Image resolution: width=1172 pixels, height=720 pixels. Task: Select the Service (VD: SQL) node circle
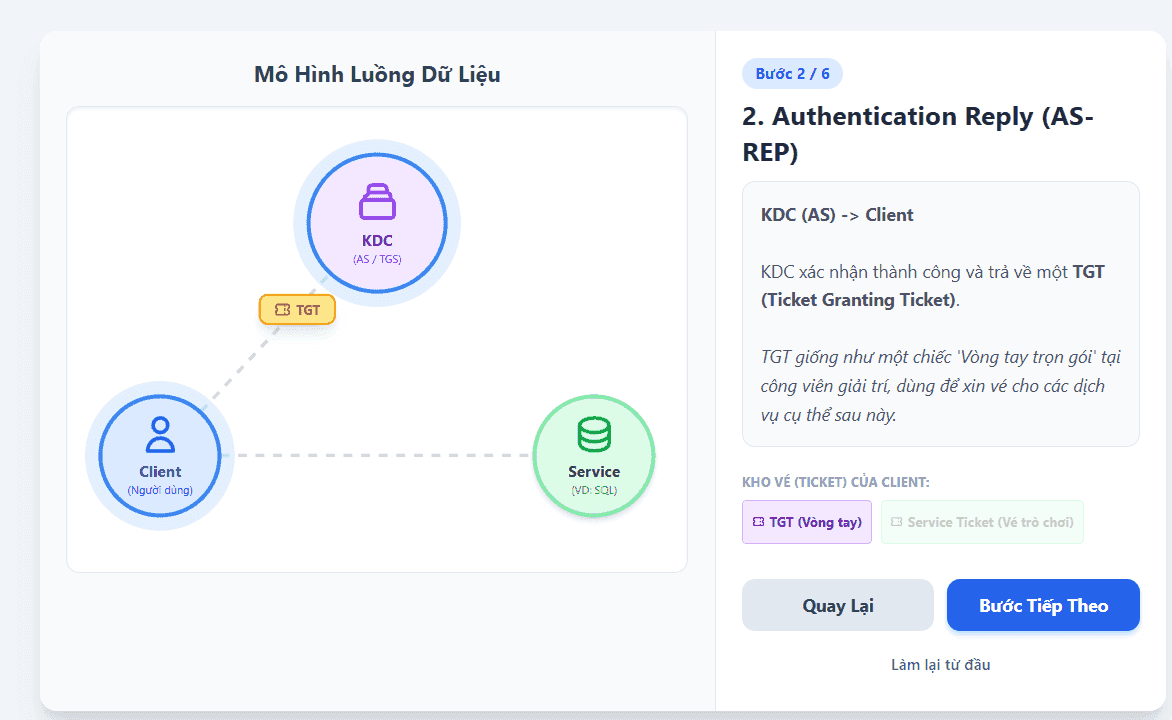pos(594,456)
